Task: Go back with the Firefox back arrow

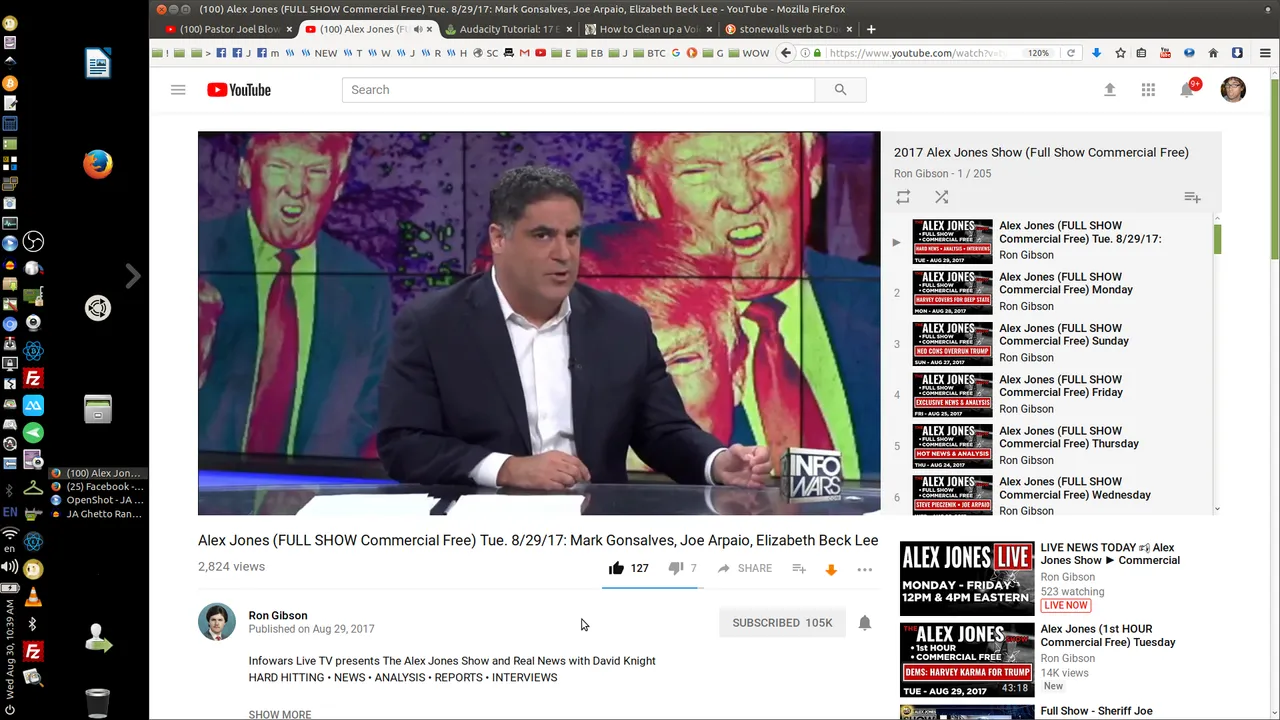Action: 786,53
